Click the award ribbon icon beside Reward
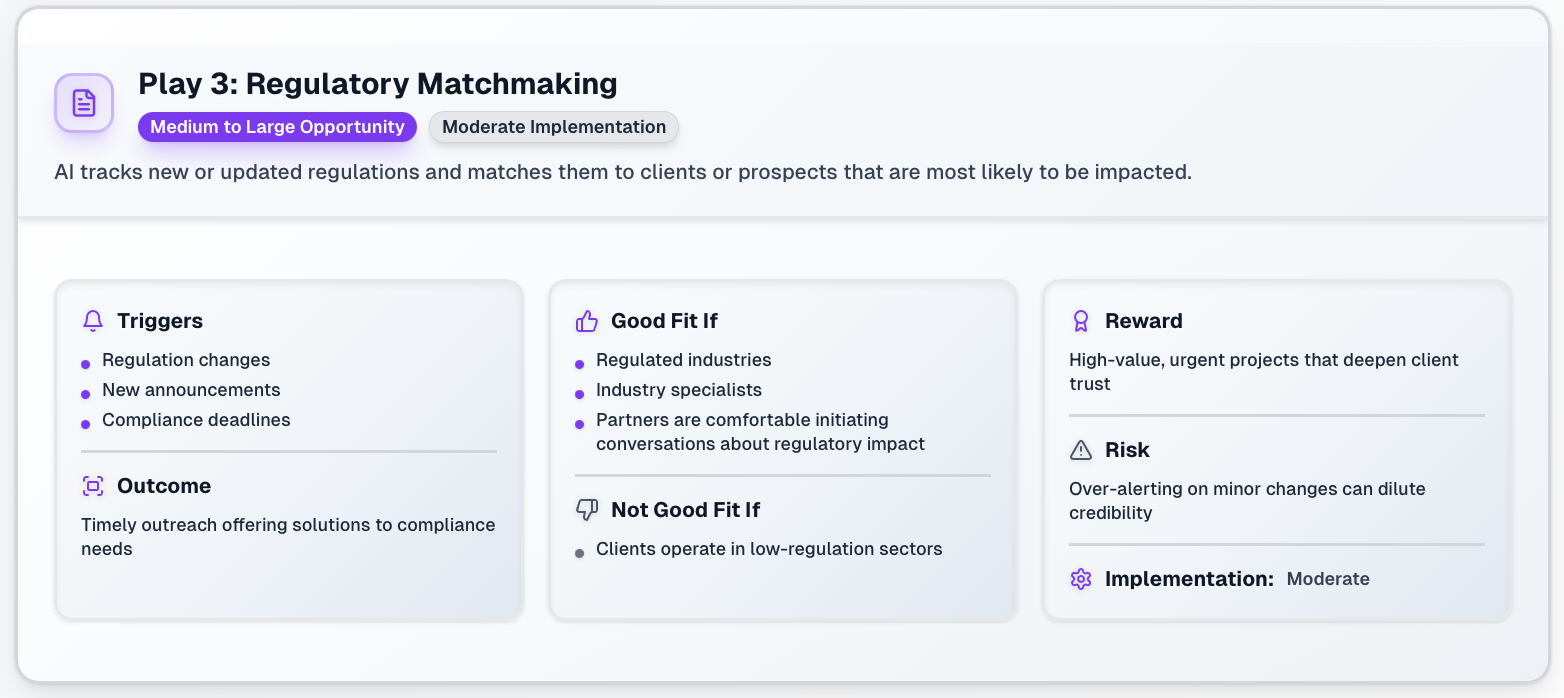1564x698 pixels. click(x=1081, y=321)
